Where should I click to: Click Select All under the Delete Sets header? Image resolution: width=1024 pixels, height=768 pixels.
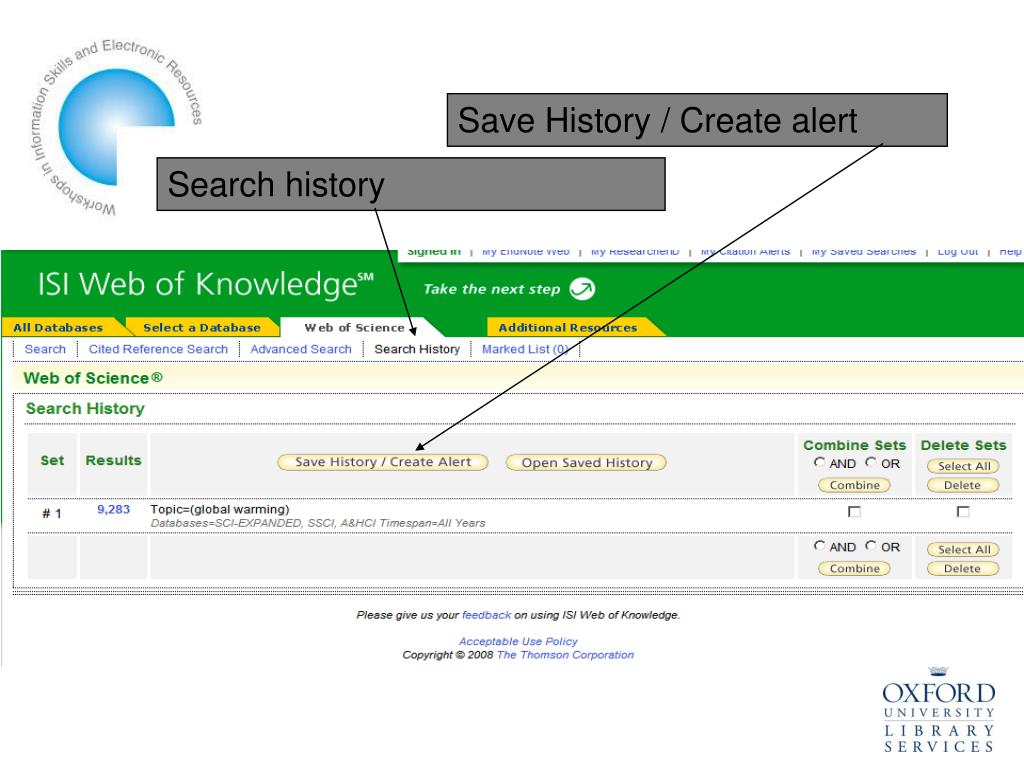pyautogui.click(x=963, y=466)
